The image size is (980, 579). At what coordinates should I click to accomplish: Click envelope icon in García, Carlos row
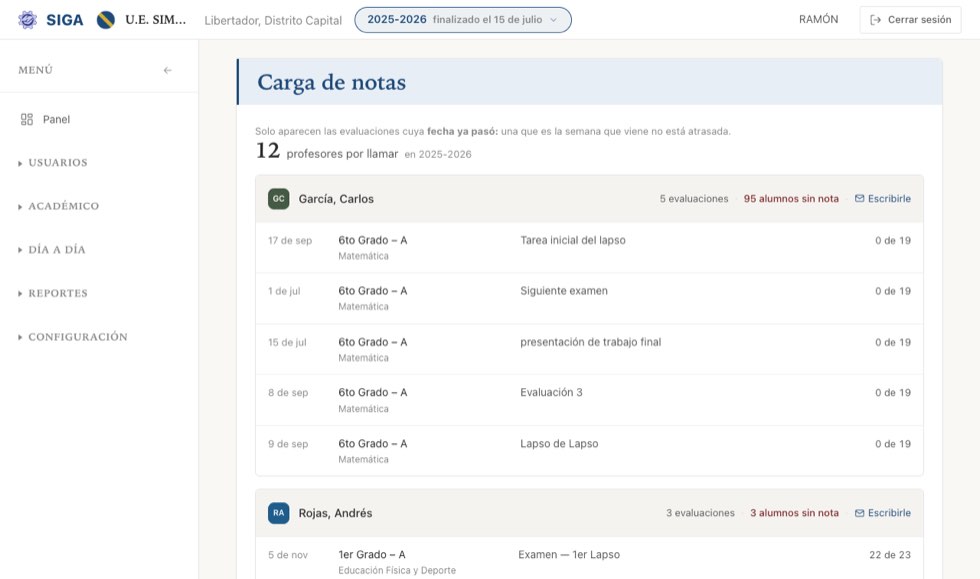point(859,199)
